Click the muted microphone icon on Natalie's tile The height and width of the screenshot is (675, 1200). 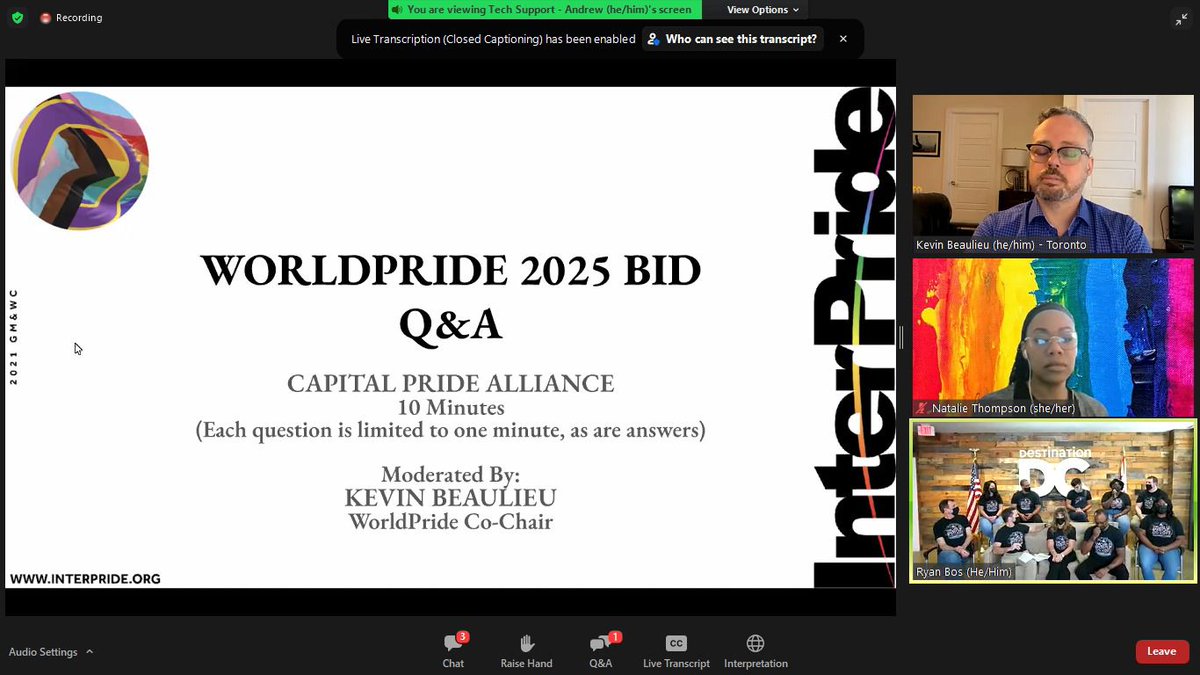(x=922, y=409)
